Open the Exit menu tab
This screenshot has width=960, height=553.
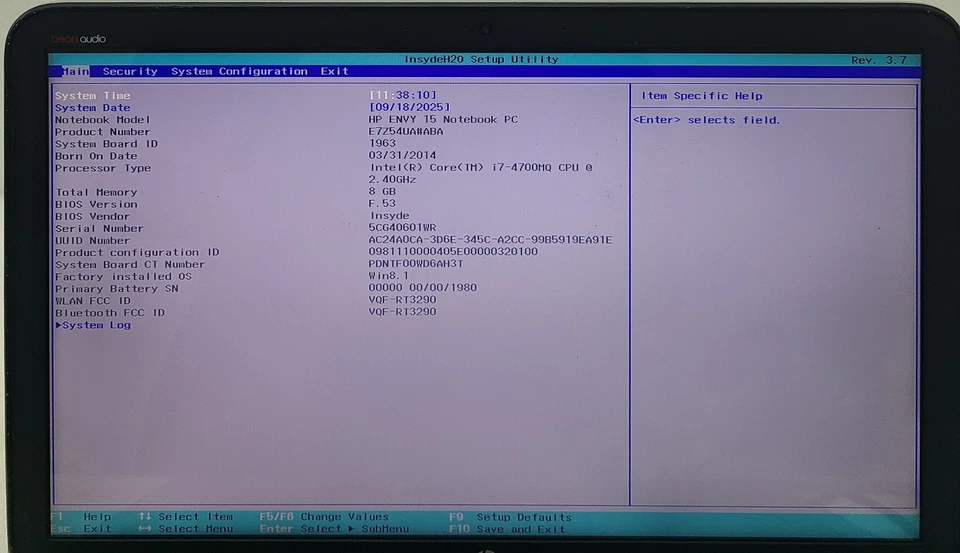tap(334, 72)
